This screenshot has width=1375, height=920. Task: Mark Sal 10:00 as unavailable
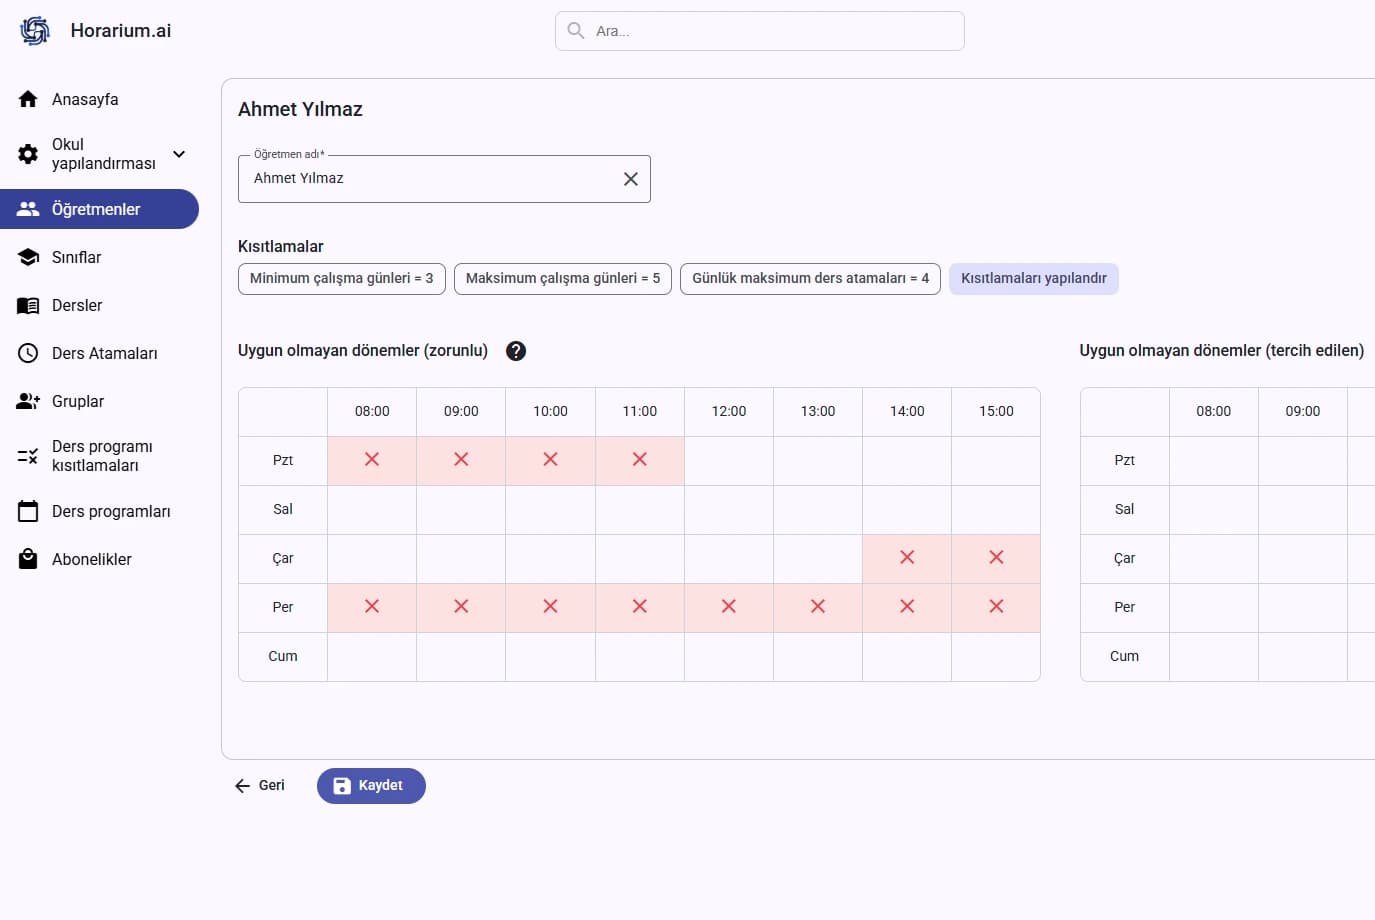(550, 510)
